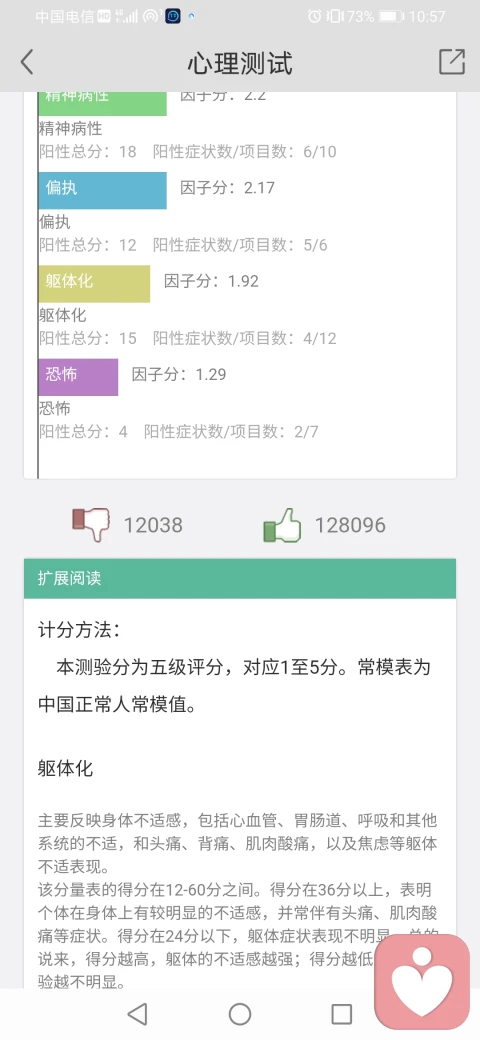Tap the 计分方法 heading
This screenshot has width=480, height=1040.
point(80,629)
